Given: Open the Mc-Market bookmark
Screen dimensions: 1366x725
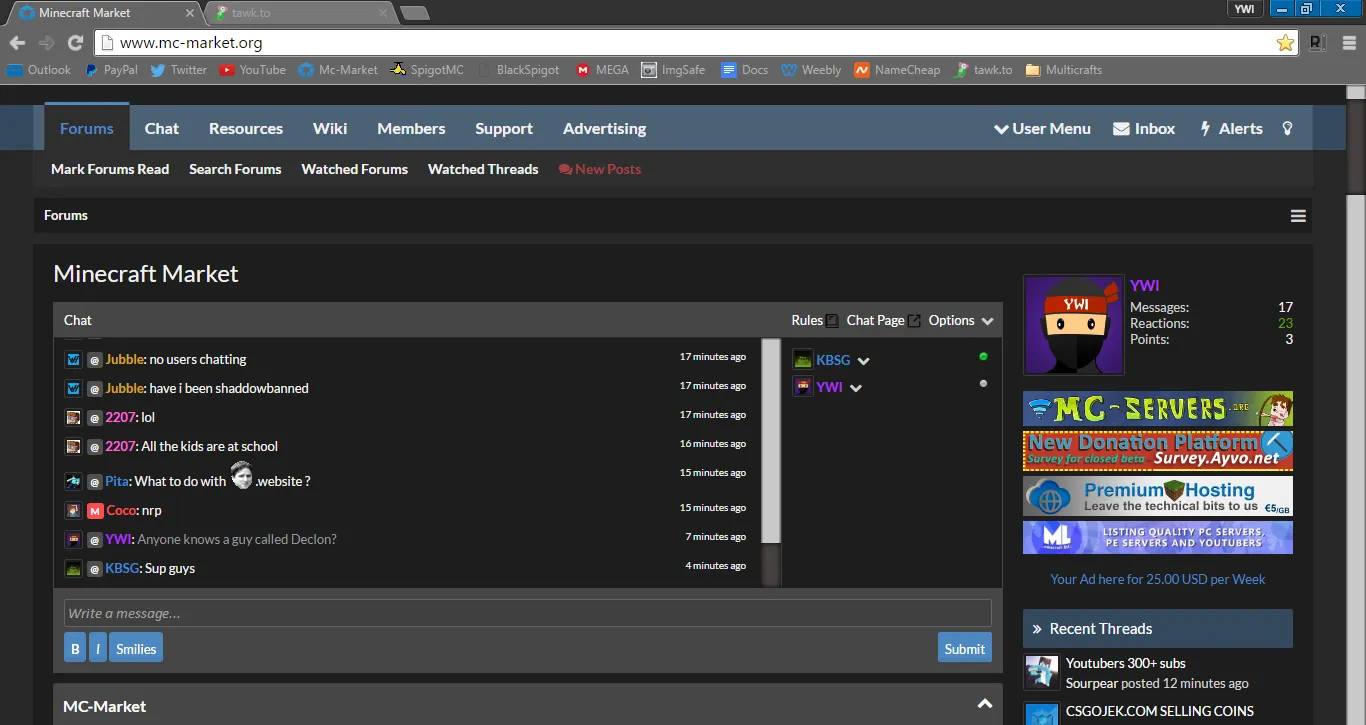Looking at the screenshot, I should pos(338,70).
